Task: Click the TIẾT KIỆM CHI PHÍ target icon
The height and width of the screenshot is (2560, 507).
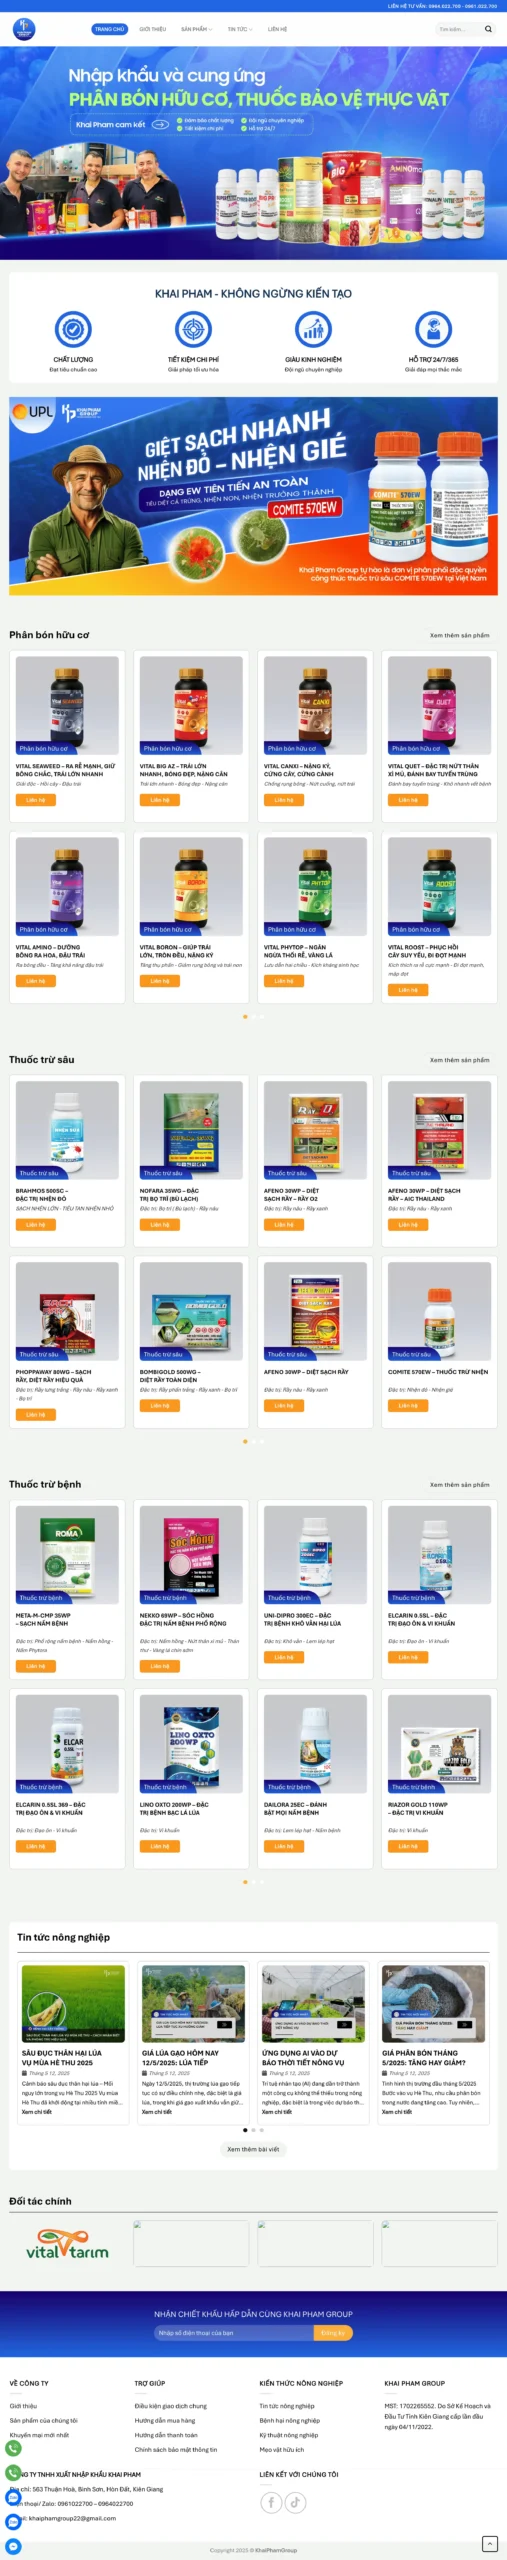Action: 193,329
